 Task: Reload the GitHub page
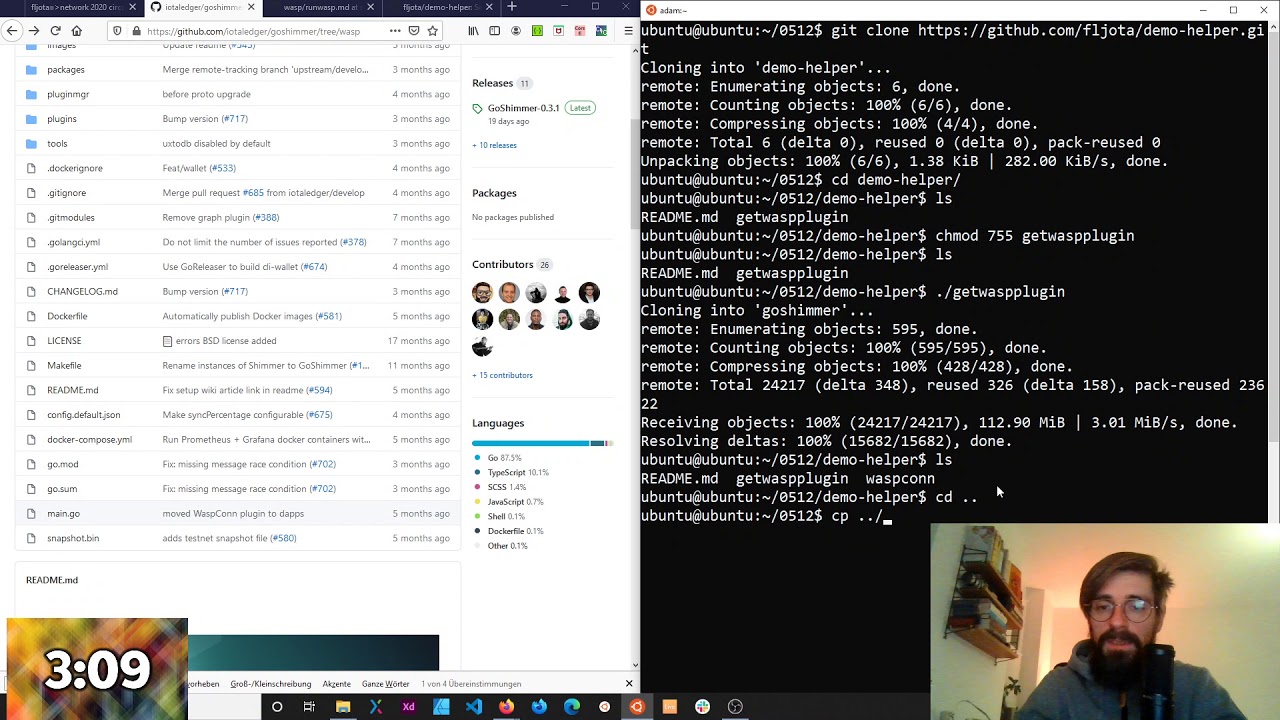click(55, 31)
